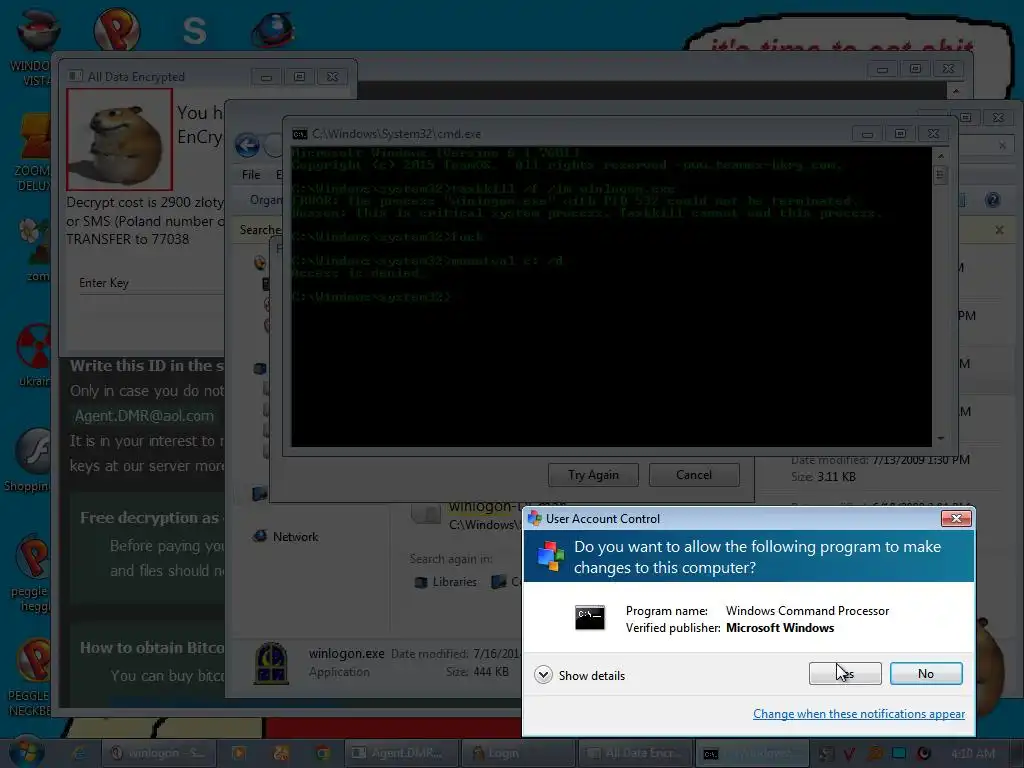Click the zombie flower desktop icon
The width and height of the screenshot is (1024, 768).
click(35, 250)
